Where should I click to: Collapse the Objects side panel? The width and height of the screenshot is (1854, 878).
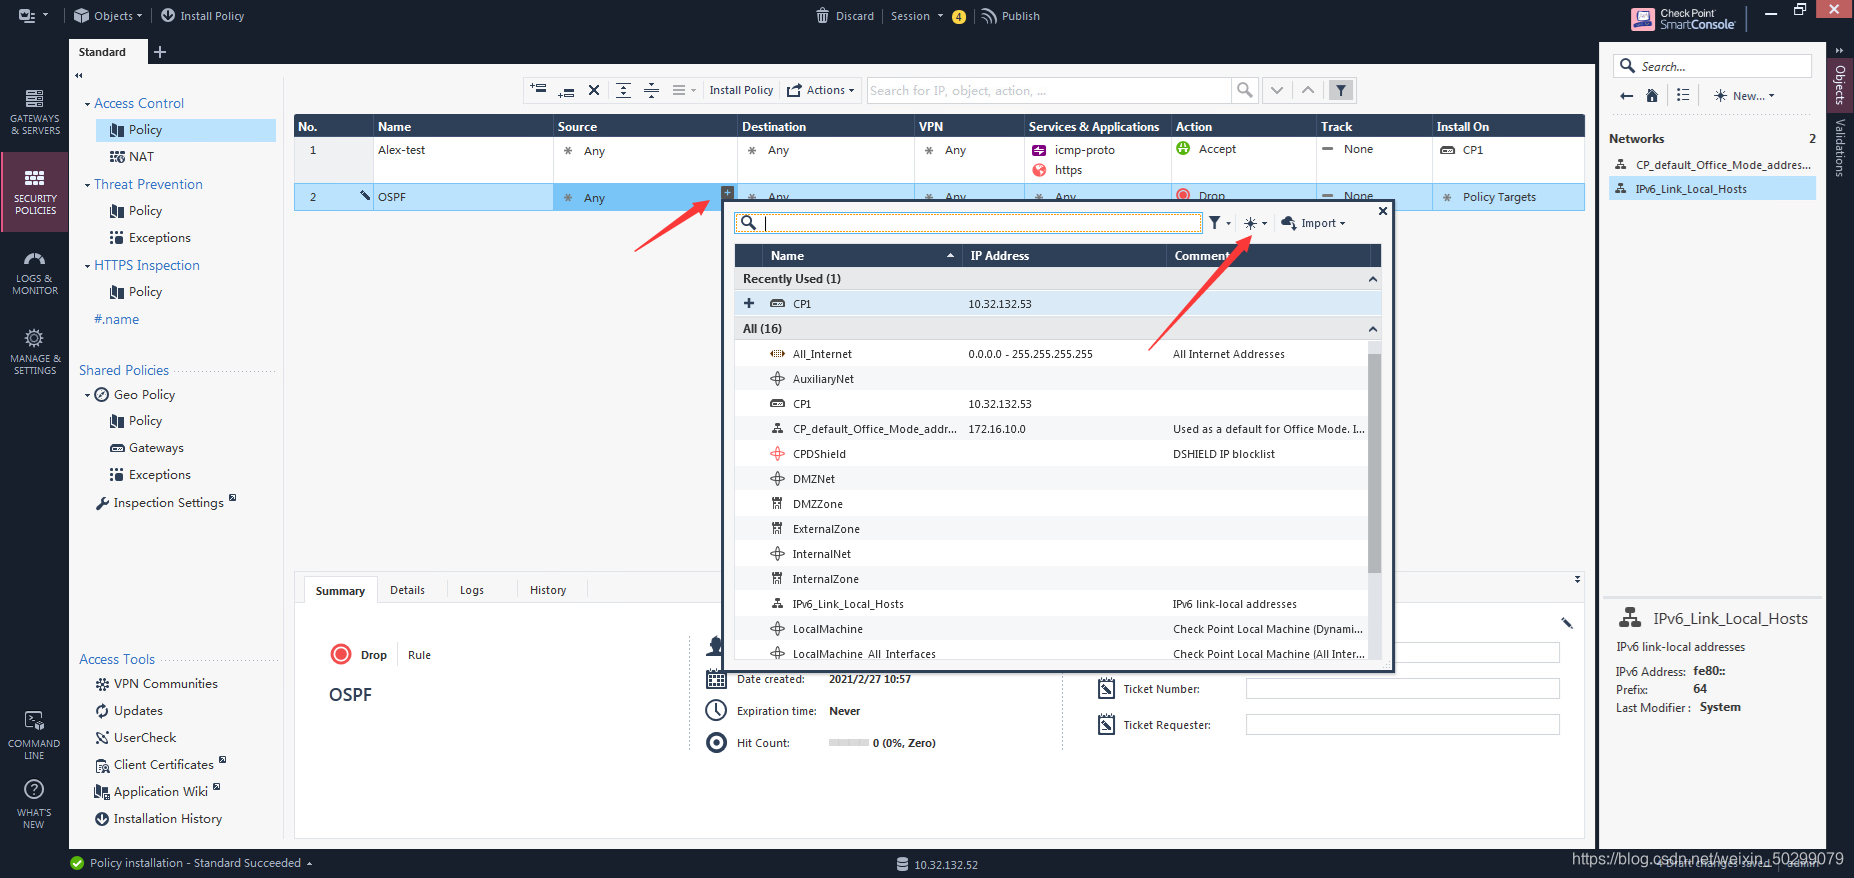tap(1839, 50)
